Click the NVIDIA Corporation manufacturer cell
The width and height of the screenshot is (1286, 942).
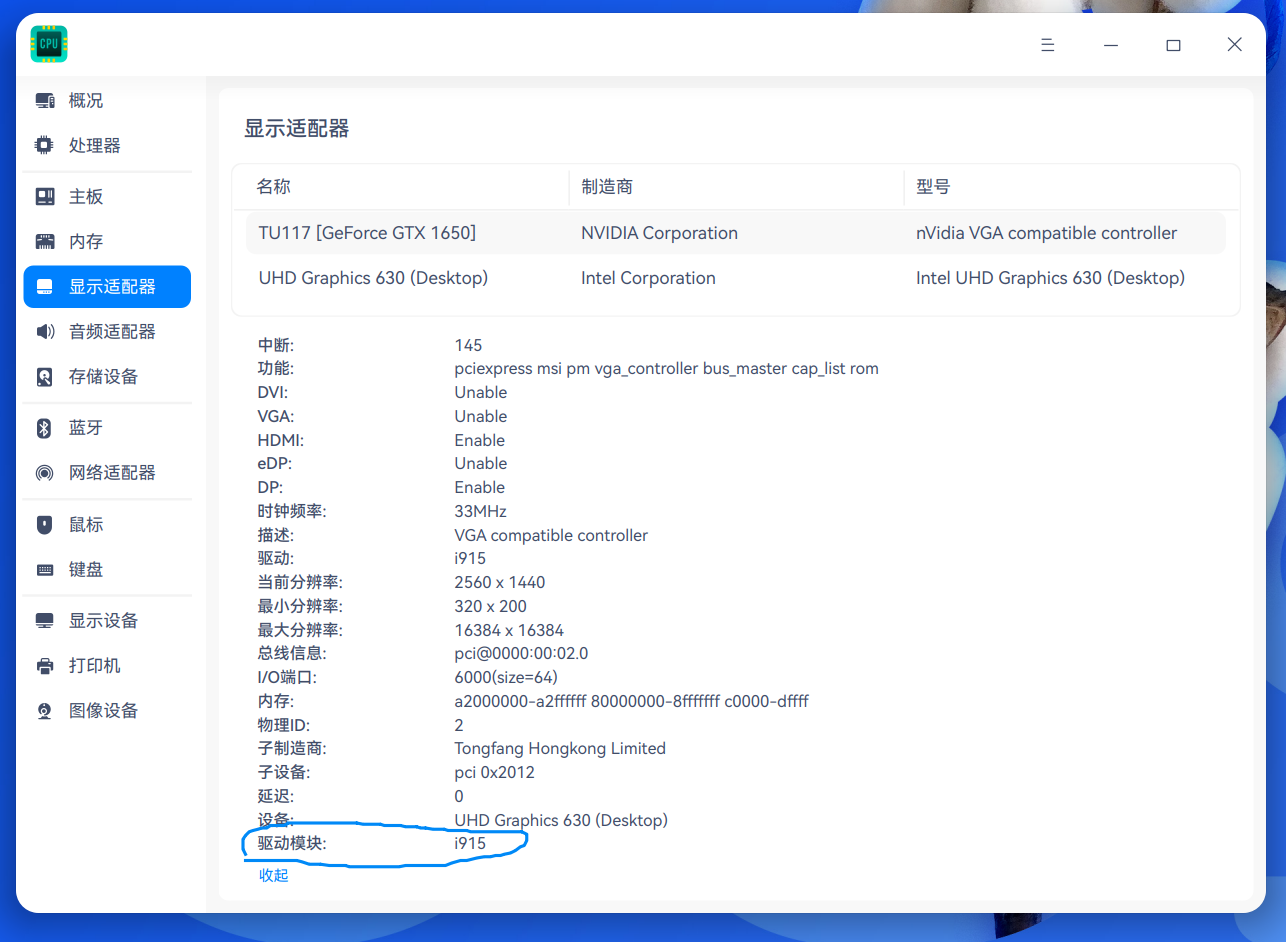(659, 233)
